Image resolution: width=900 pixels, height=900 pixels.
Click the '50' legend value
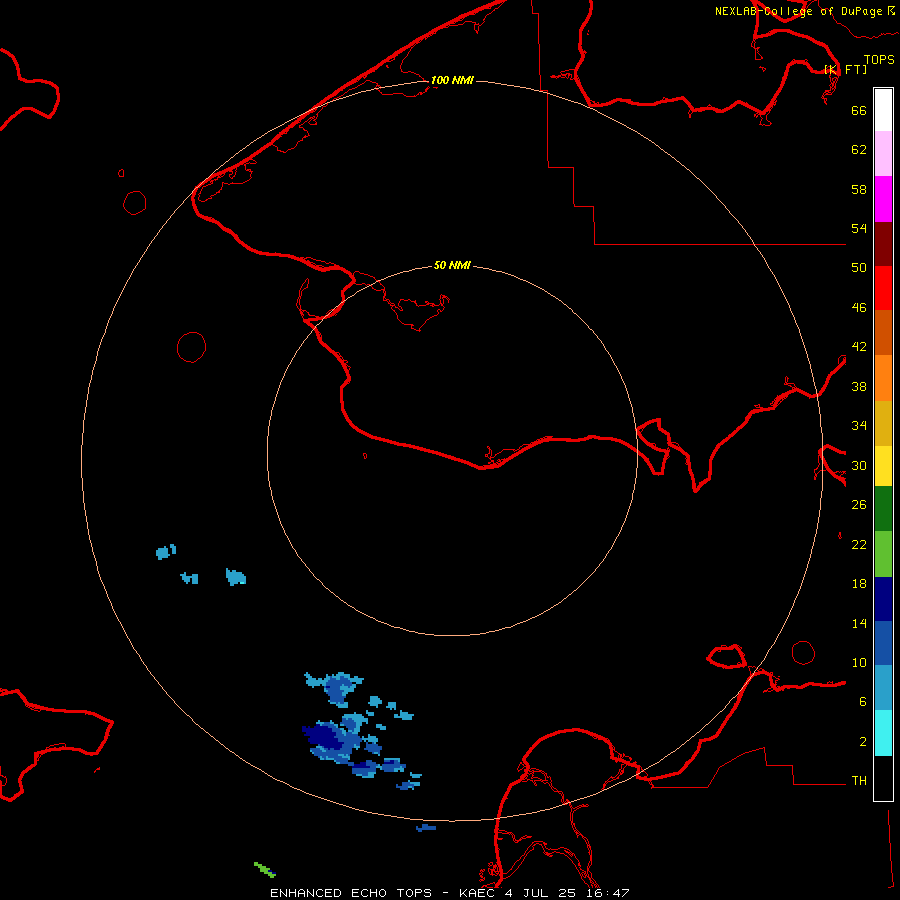tap(859, 267)
